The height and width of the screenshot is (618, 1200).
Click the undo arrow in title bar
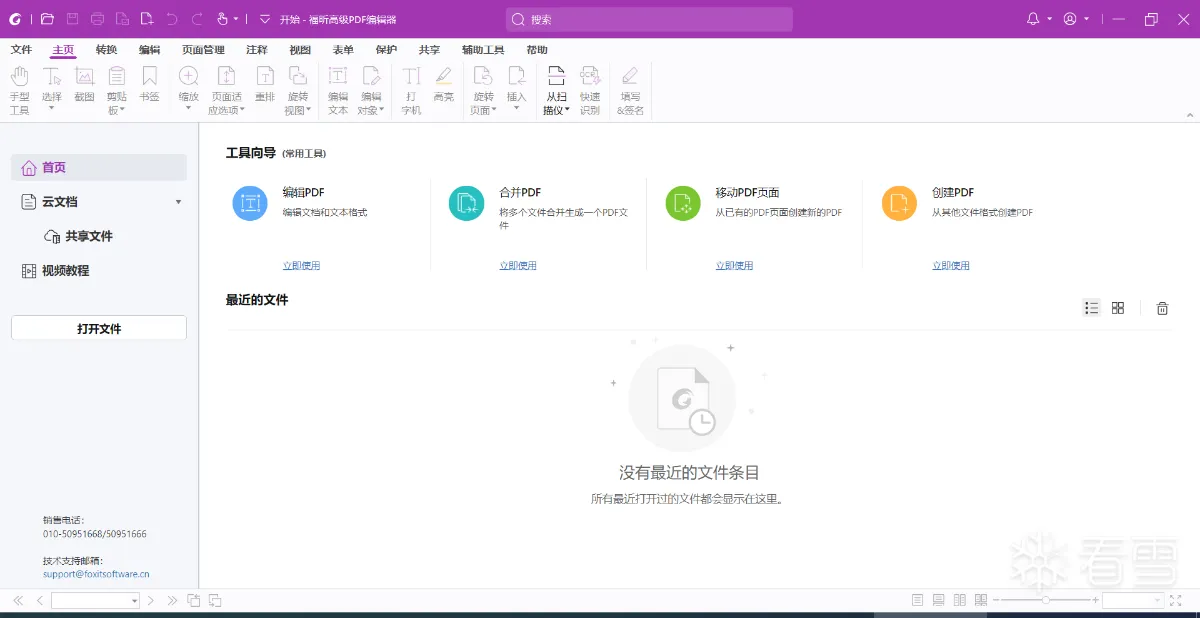[x=172, y=19]
